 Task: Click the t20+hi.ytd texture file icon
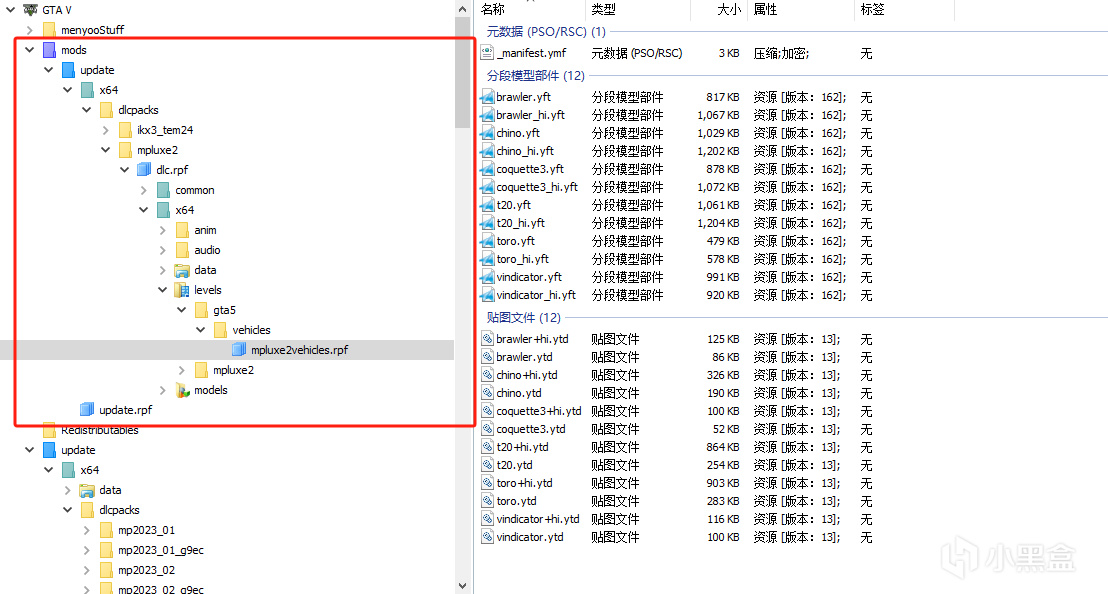click(x=488, y=446)
